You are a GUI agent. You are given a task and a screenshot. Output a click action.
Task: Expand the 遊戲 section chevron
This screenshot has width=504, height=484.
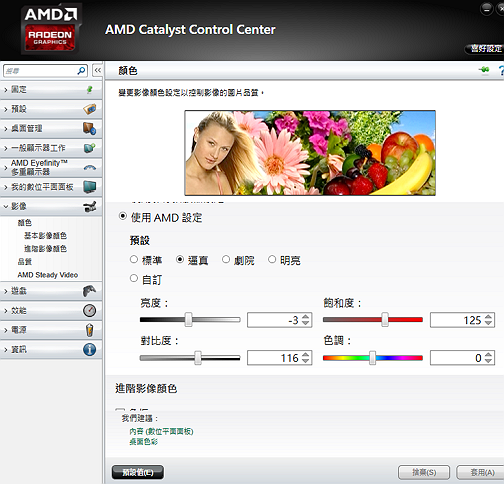(6, 291)
